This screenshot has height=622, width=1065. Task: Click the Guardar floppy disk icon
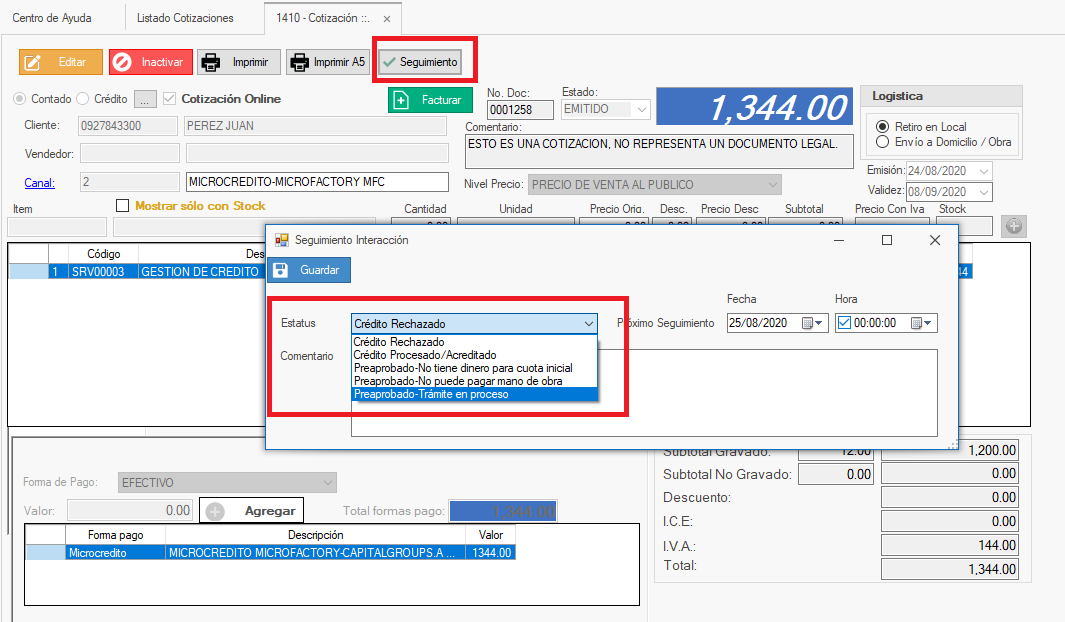click(282, 270)
